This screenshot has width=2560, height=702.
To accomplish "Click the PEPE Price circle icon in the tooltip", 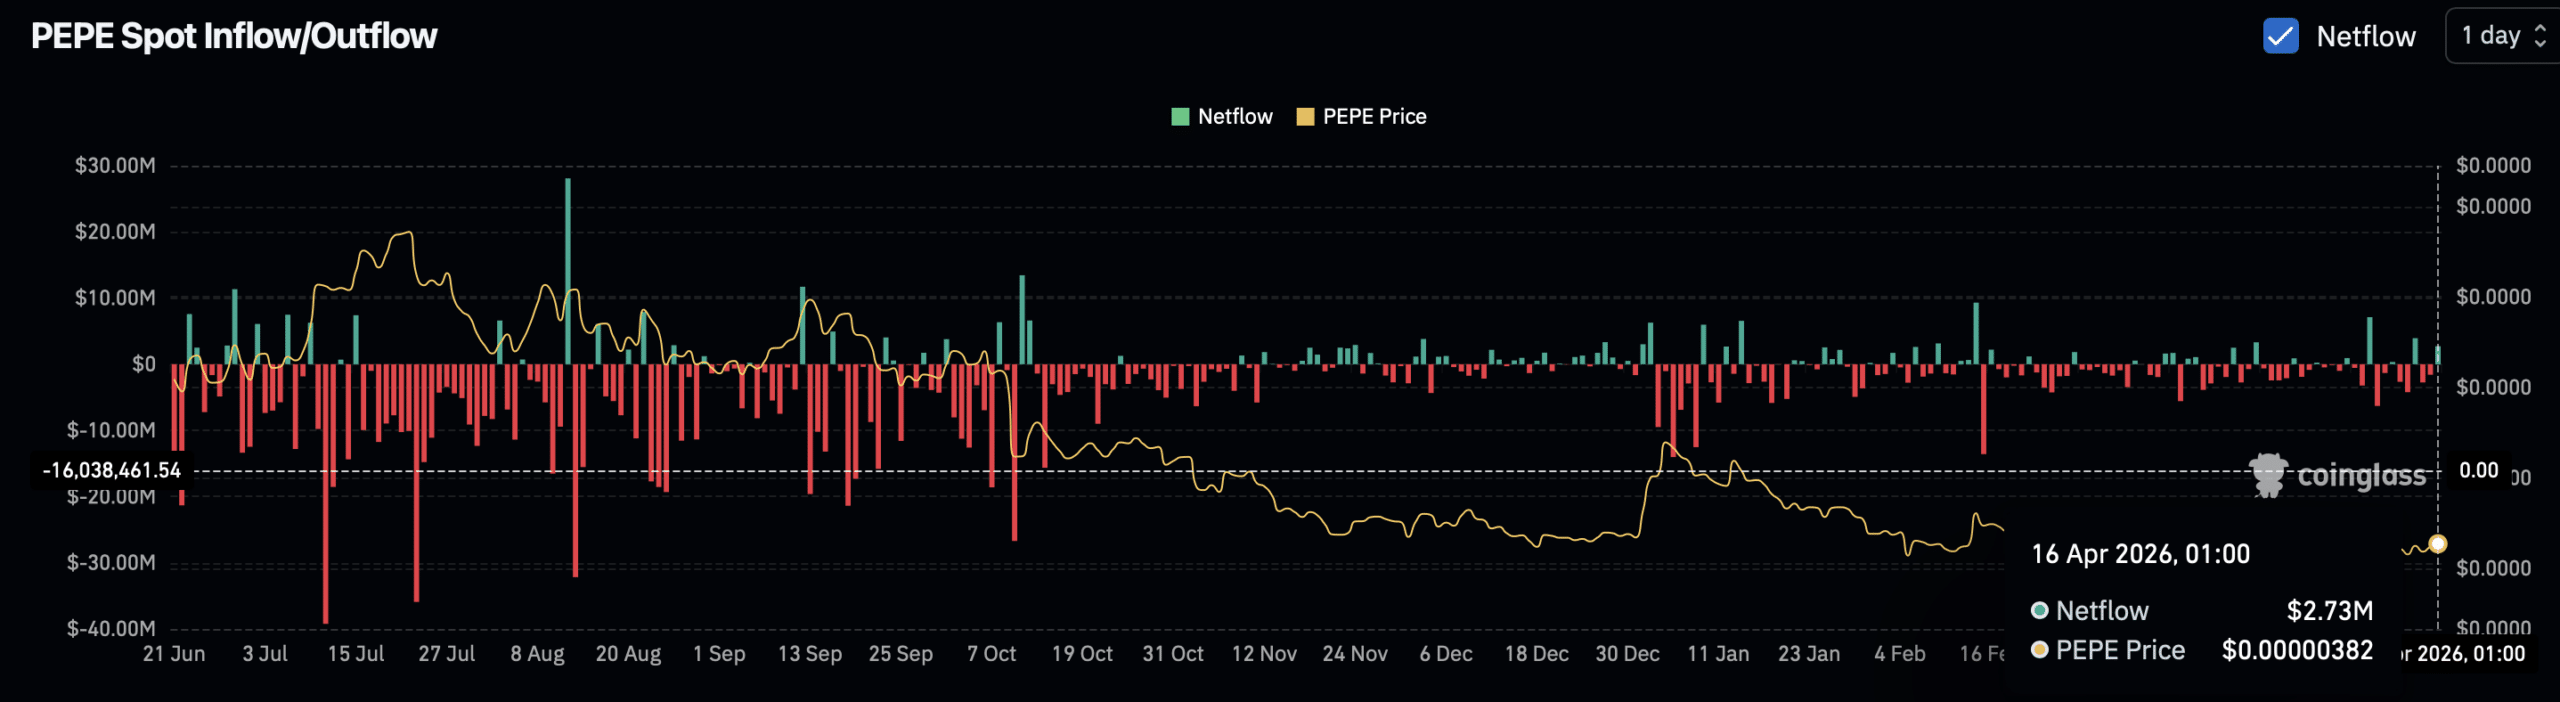I will tap(2040, 651).
